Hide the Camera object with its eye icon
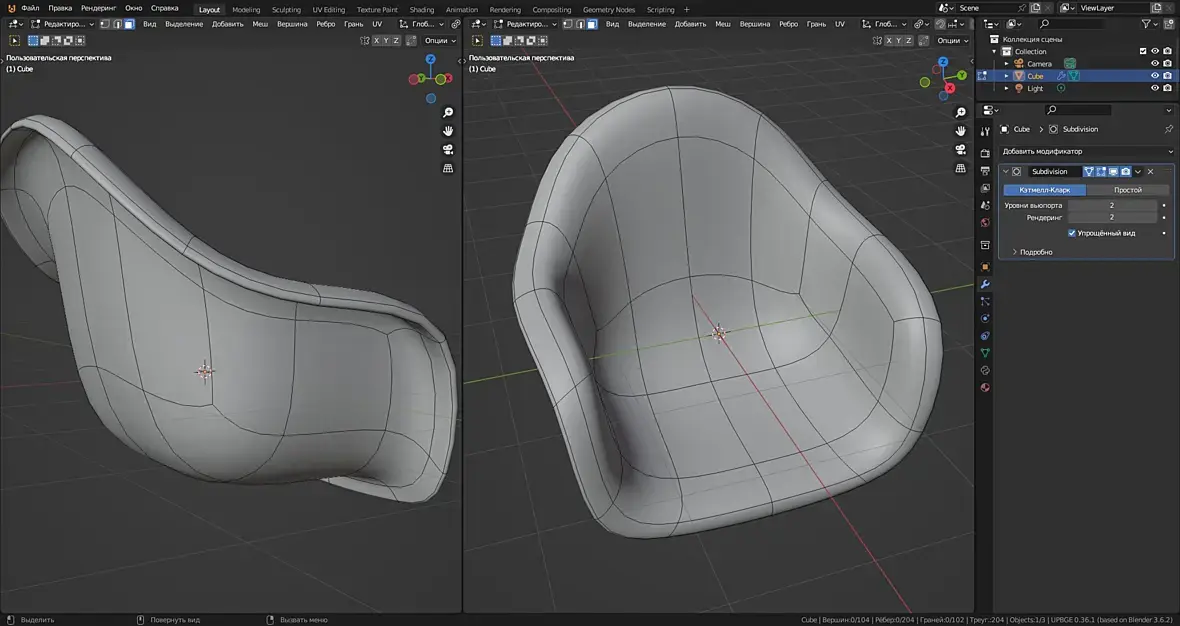This screenshot has height=626, width=1180. pos(1154,63)
